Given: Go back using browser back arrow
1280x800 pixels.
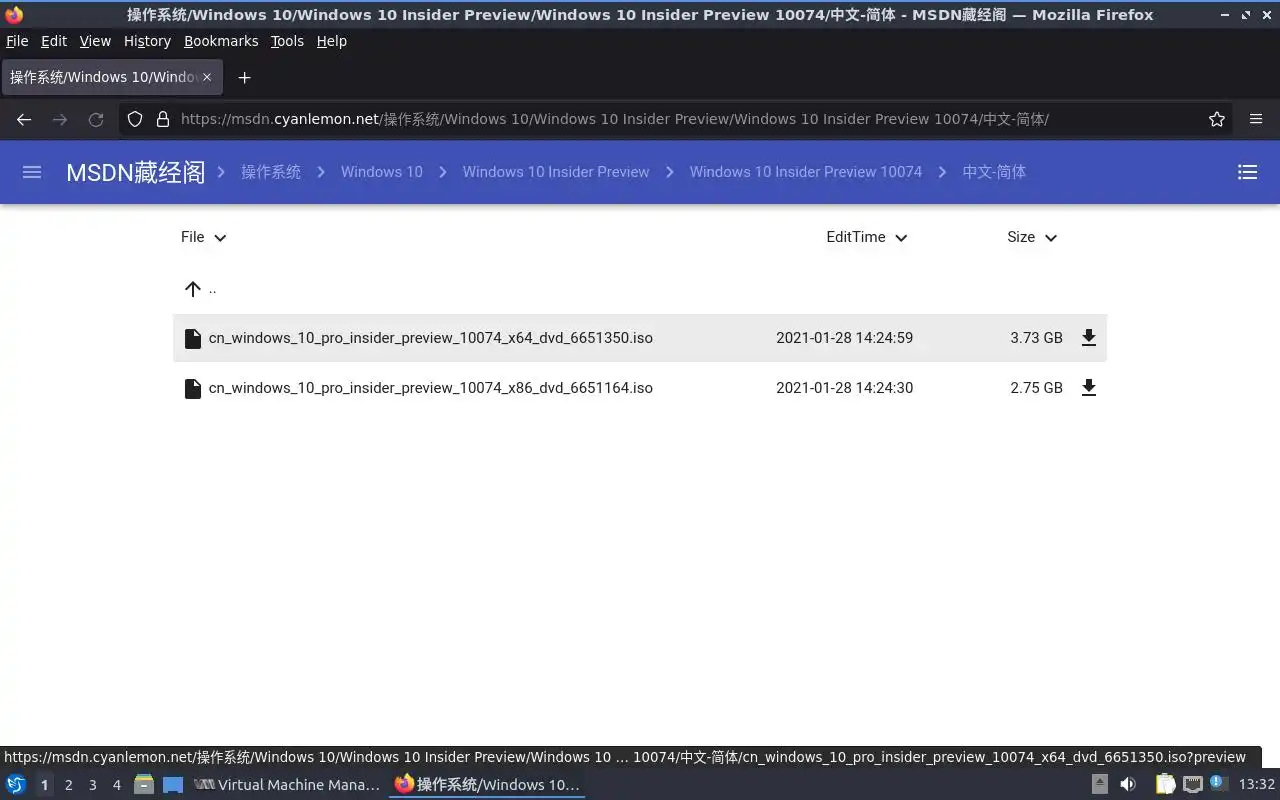Looking at the screenshot, I should pyautogui.click(x=24, y=119).
